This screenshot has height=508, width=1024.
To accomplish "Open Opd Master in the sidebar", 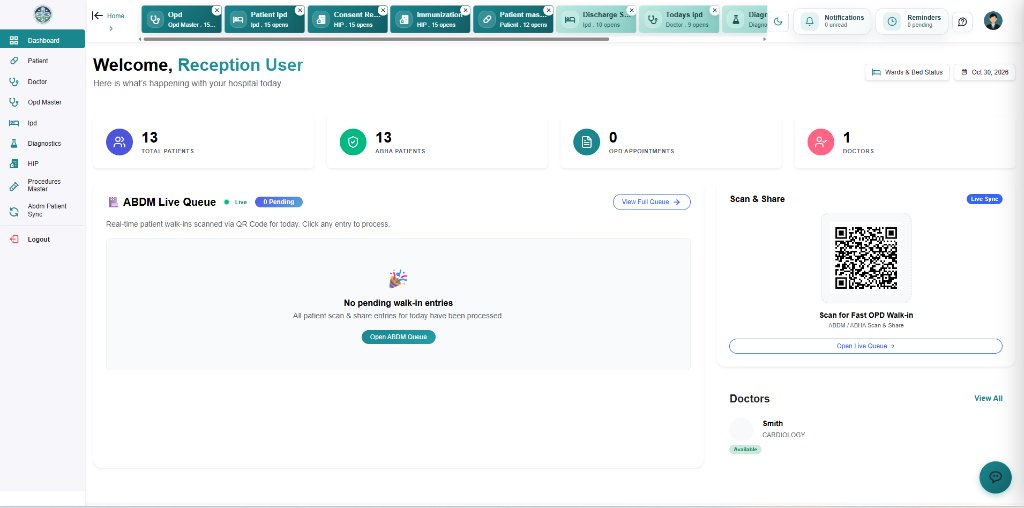I will 42,103.
